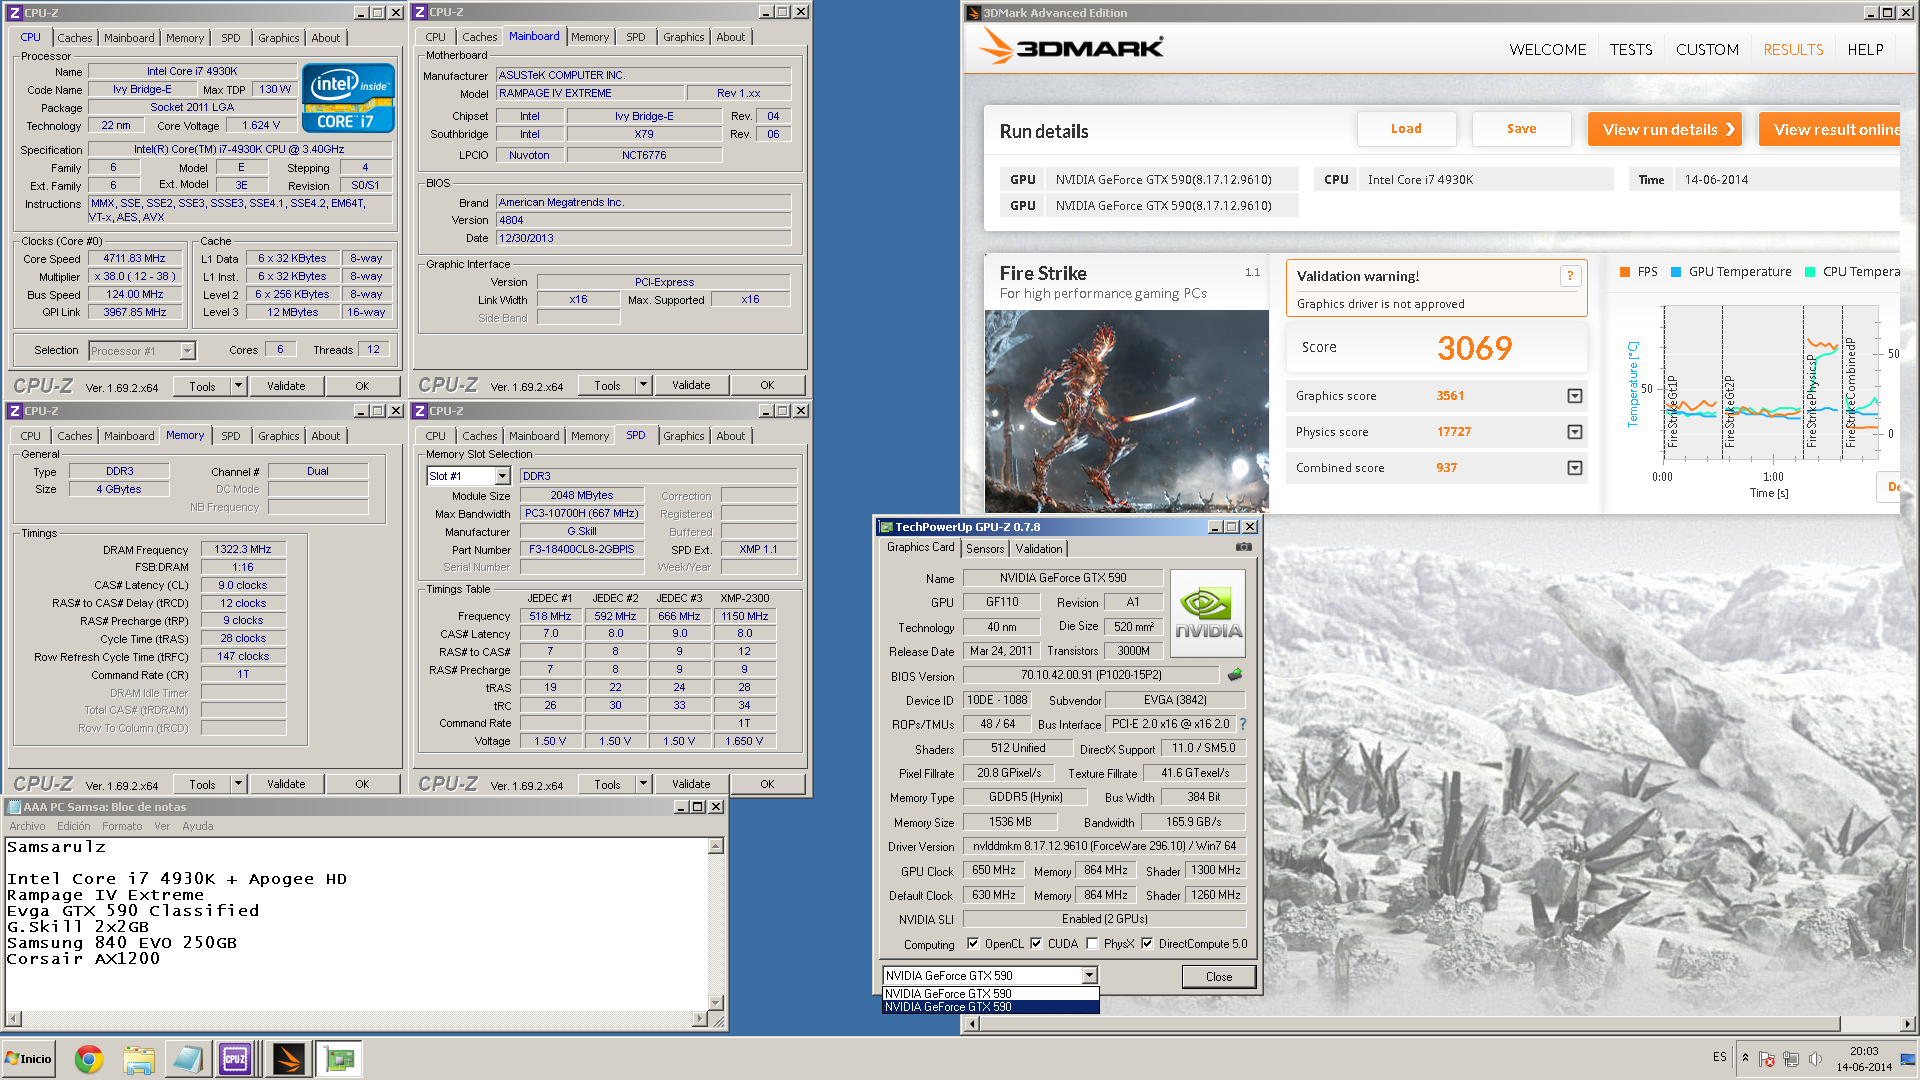Image resolution: width=1920 pixels, height=1080 pixels.
Task: Toggle the CUDA checkbox in GPU-Z
Action: (x=1036, y=943)
